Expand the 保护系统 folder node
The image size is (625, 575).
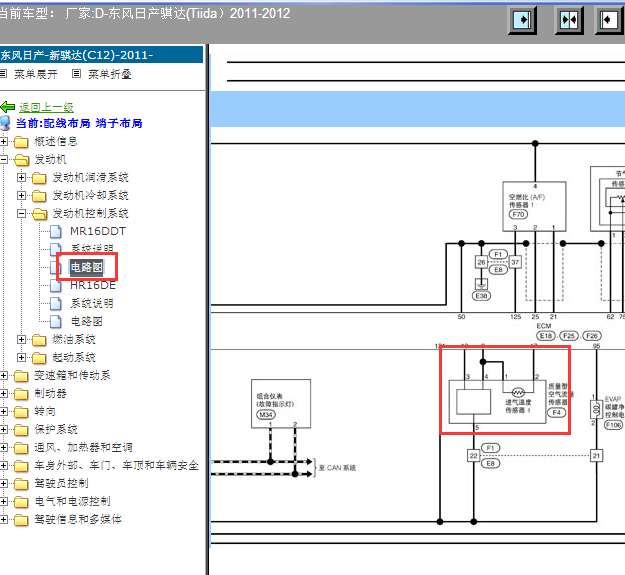pos(4,429)
